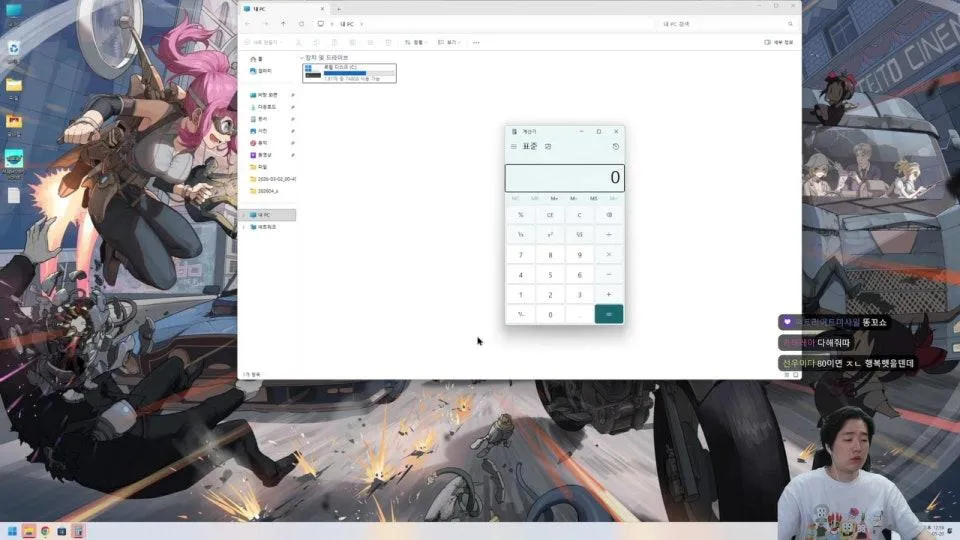
Task: Click the divide key in calculator
Action: click(609, 234)
